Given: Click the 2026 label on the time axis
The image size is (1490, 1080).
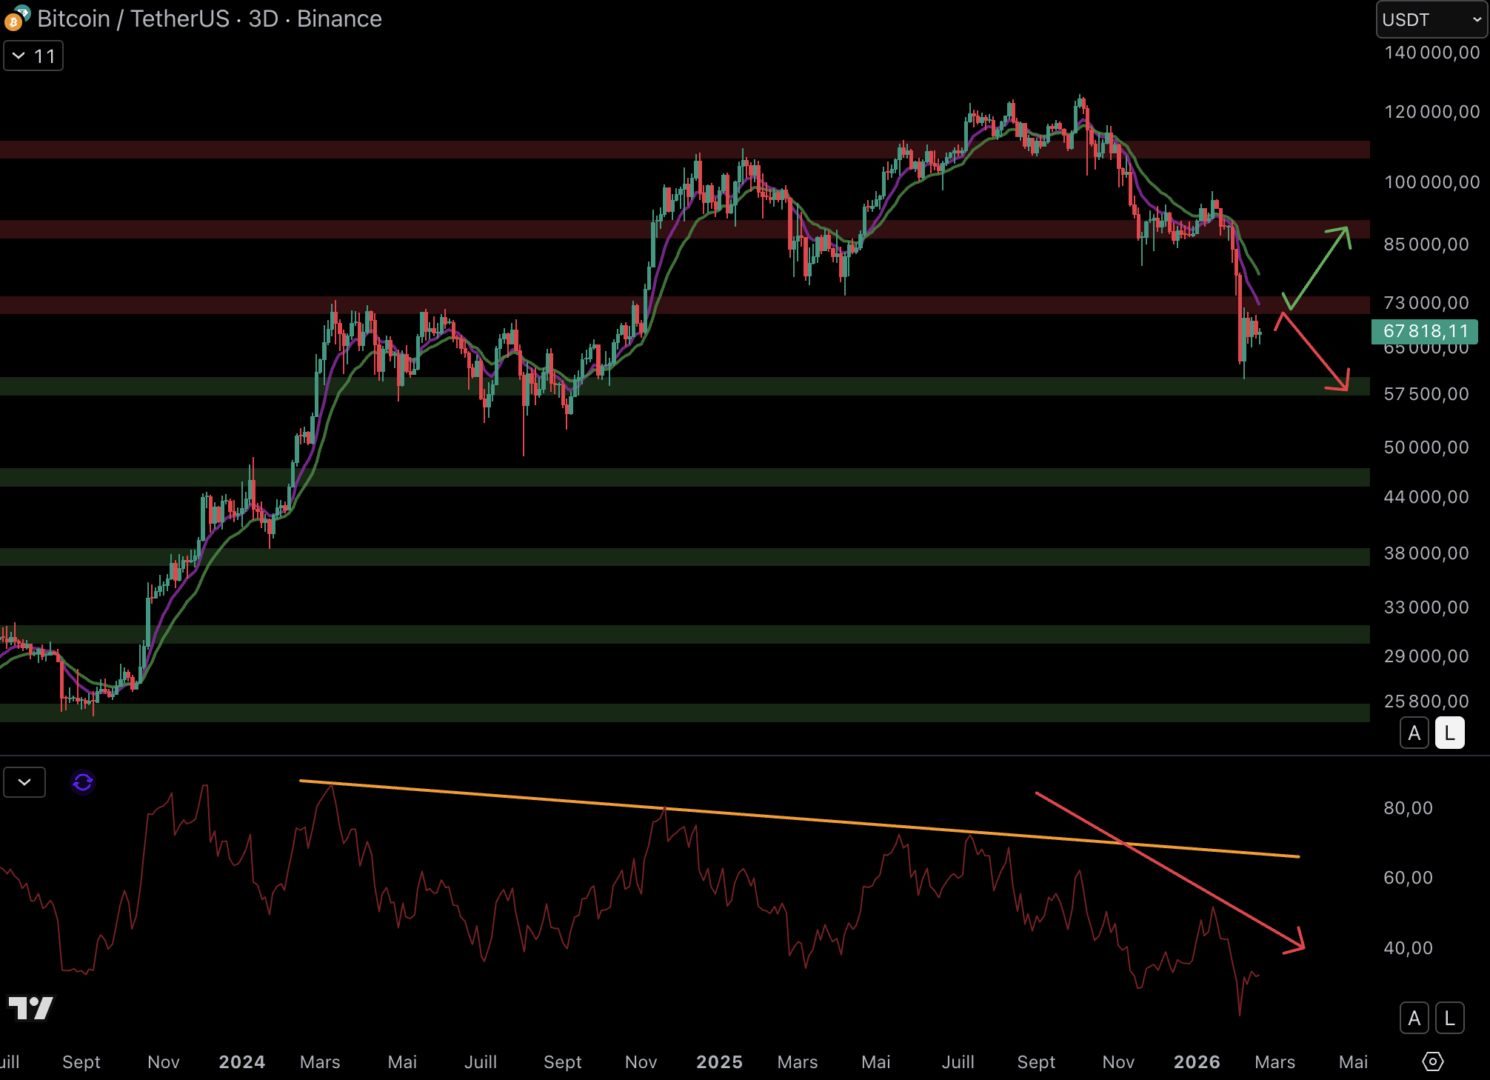Looking at the screenshot, I should click(x=1196, y=1062).
